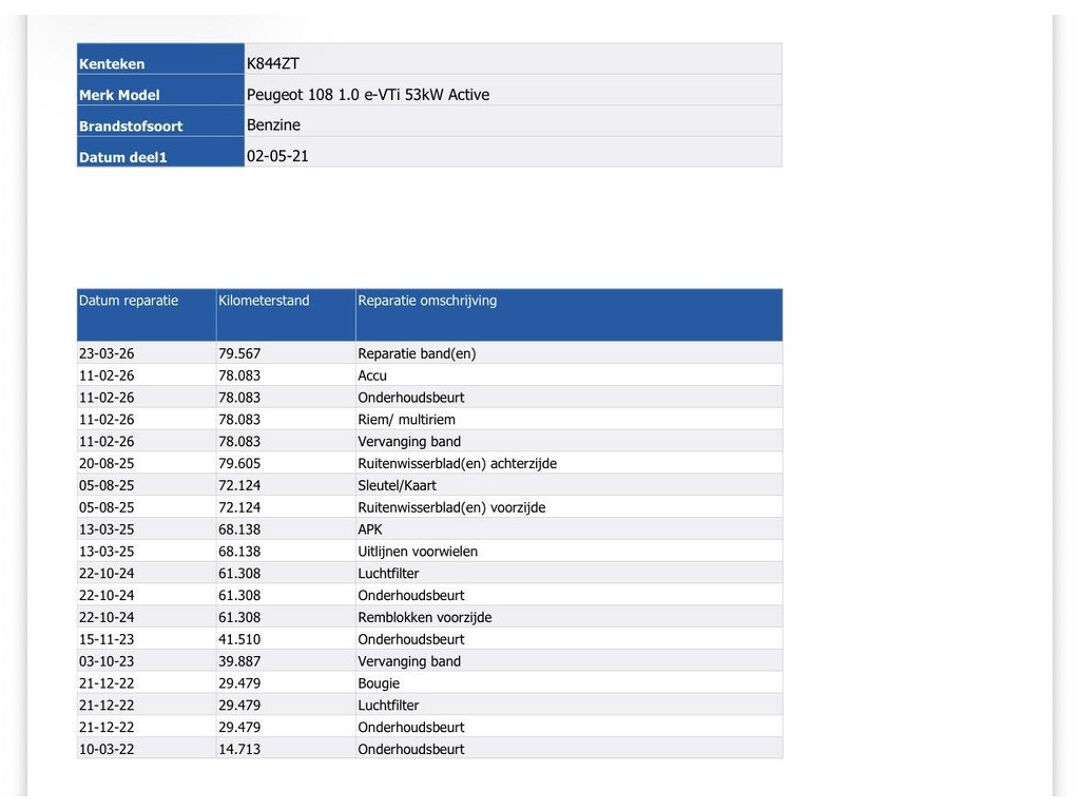Image resolution: width=1080 pixels, height=810 pixels.
Task: Select the Reparatie band(en) row
Action: (430, 353)
